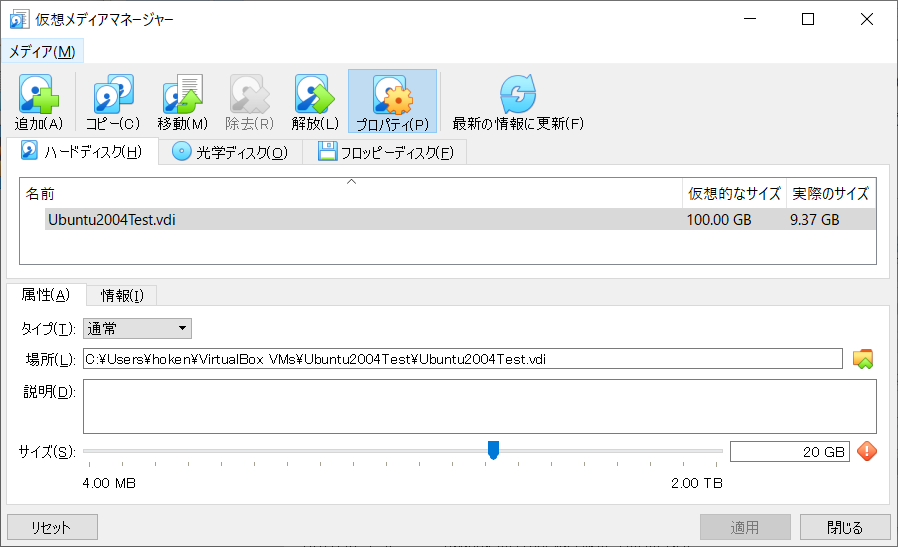Toggle the プロパティ(P) properties icon
This screenshot has width=898, height=547.
[392, 101]
